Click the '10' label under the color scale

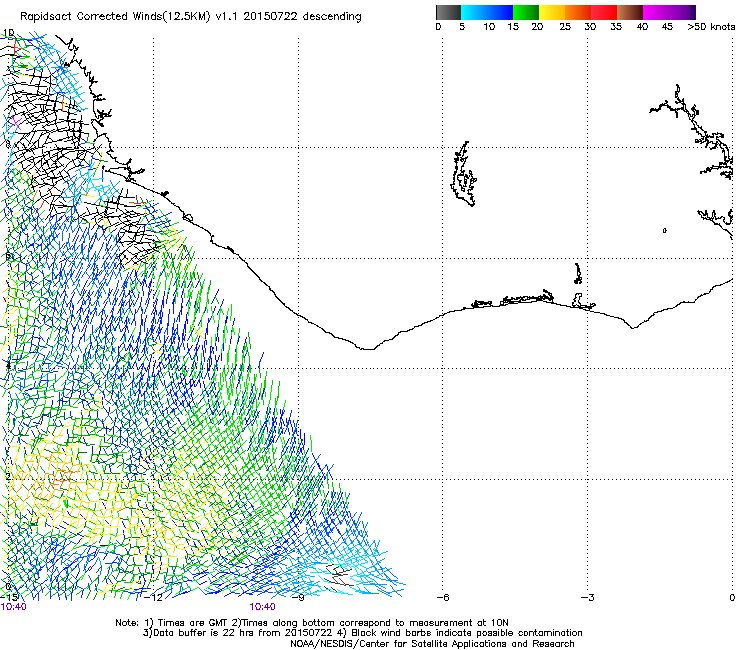489,27
